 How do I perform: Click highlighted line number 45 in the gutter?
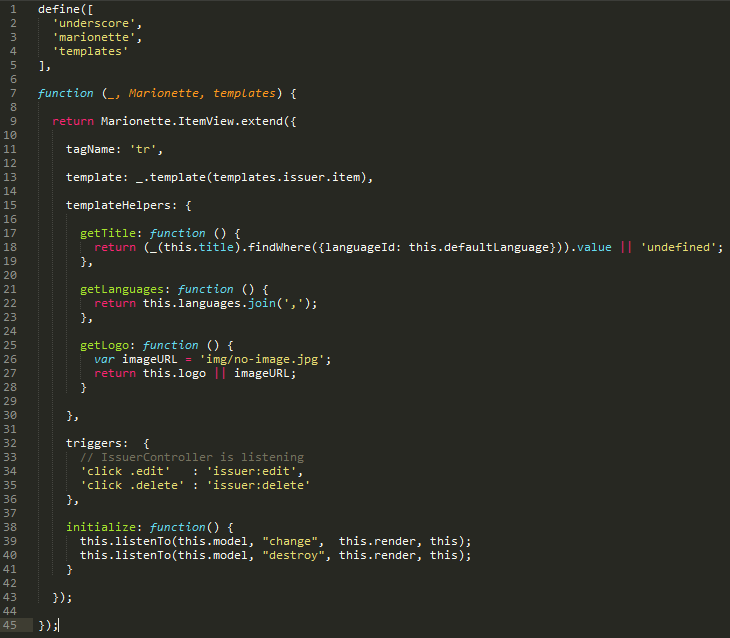tap(10, 625)
